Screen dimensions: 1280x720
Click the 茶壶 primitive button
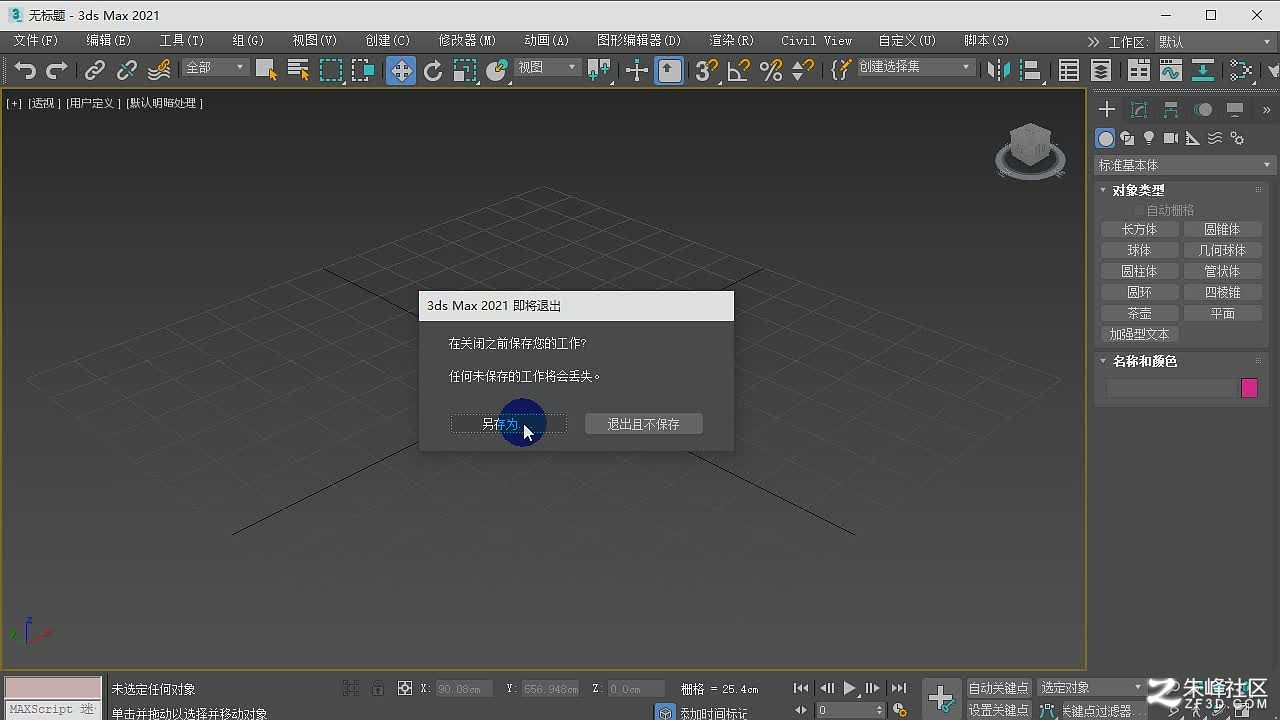[1139, 313]
